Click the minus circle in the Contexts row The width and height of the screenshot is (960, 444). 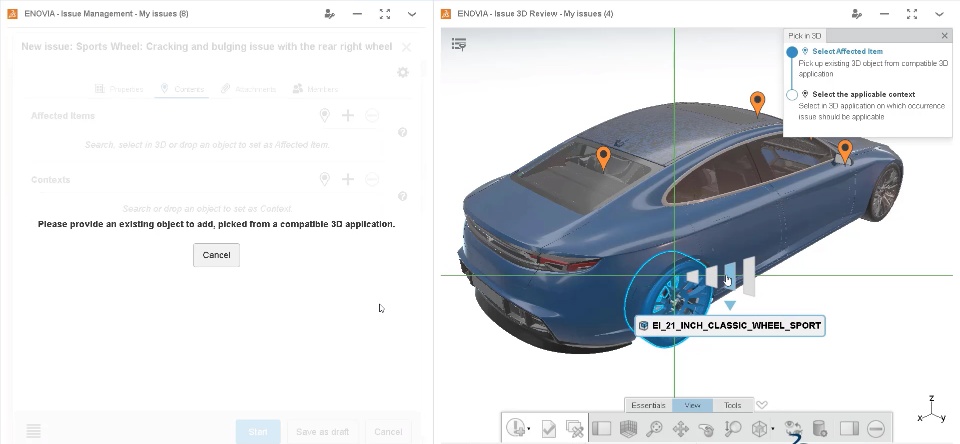(372, 179)
